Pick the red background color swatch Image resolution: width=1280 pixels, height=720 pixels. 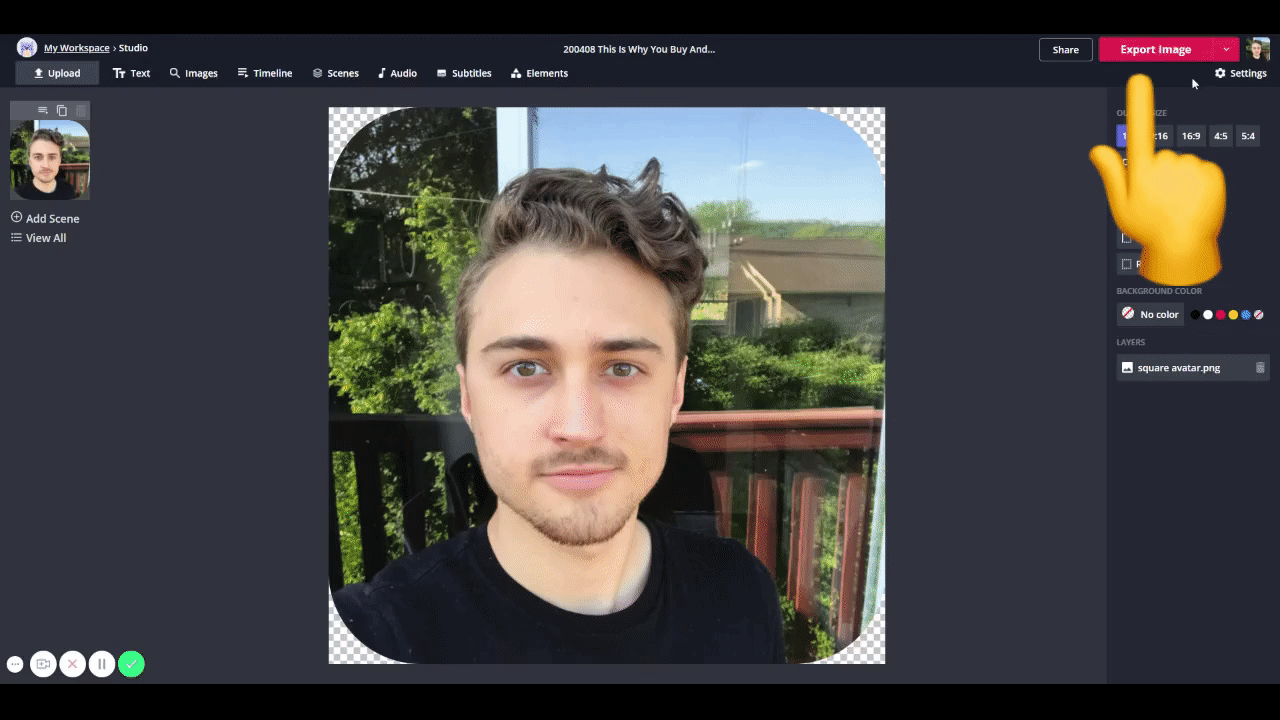[x=1220, y=315]
